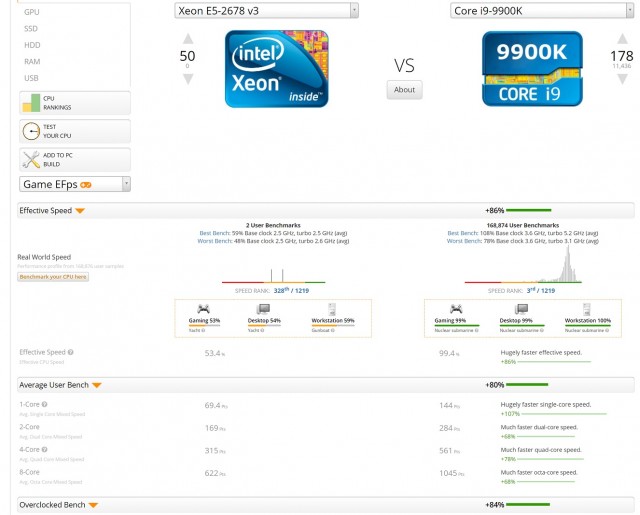Open the Xeon E5-2678 v3 CPU dropdown
This screenshot has height=515, width=640.
pos(267,11)
